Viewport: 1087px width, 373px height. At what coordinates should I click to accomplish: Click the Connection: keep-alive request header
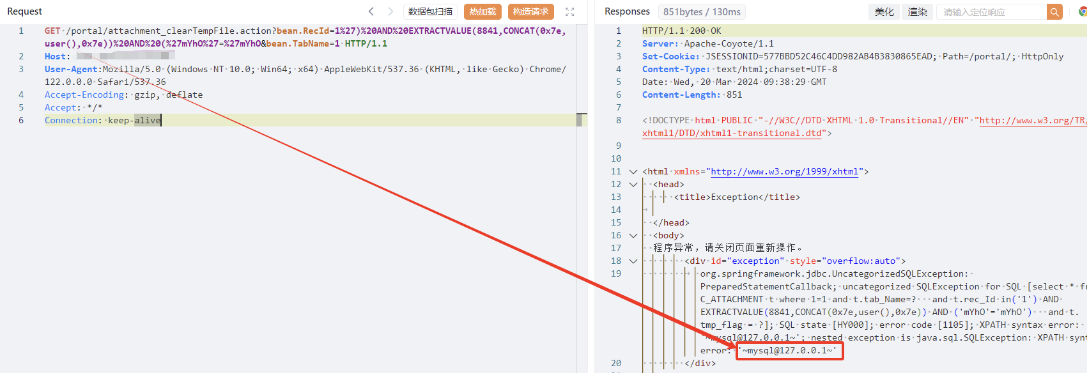(103, 120)
